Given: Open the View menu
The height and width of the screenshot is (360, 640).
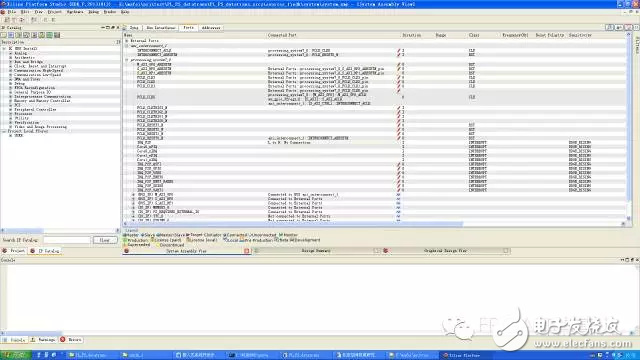Looking at the screenshot, I should point(38,12).
